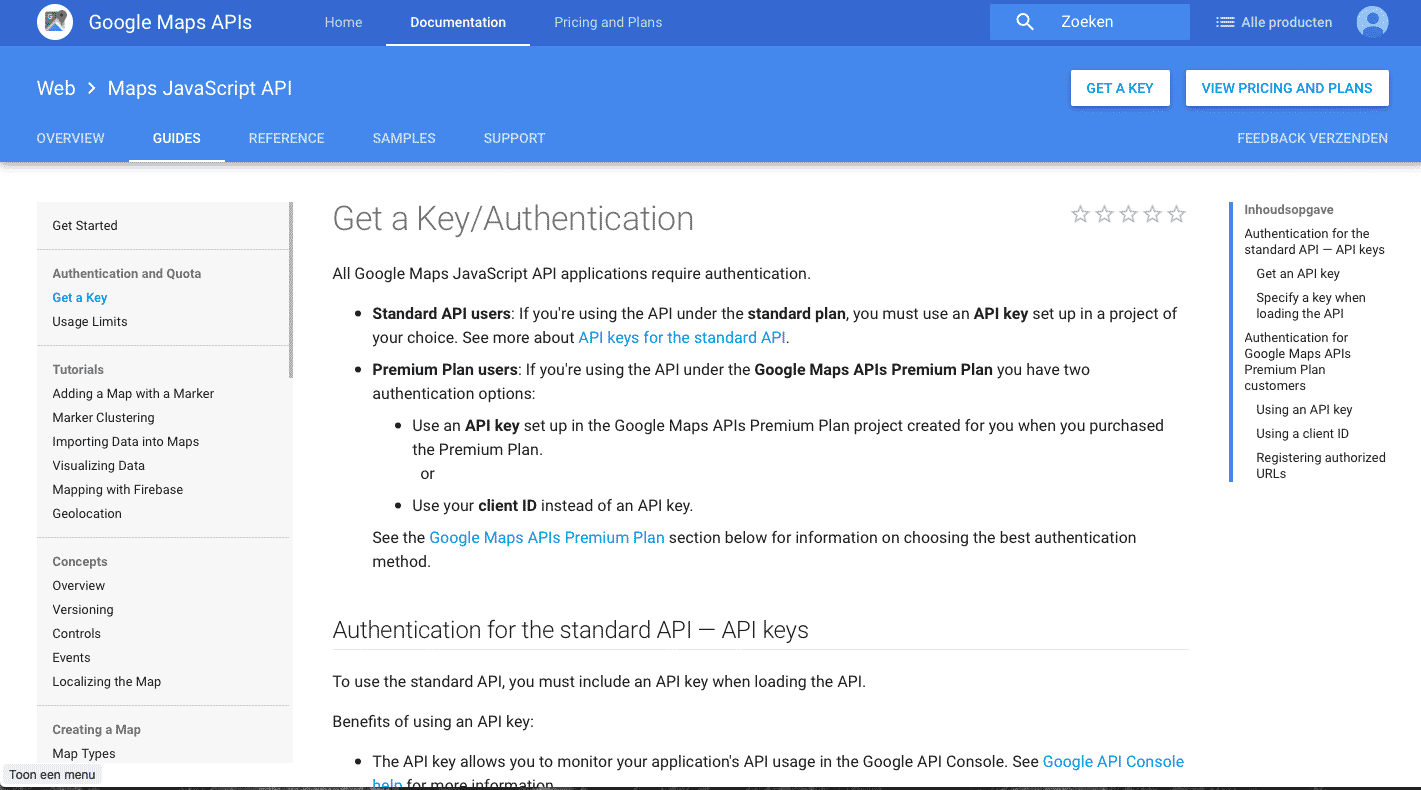Rate the page five stars
The width and height of the screenshot is (1421, 790).
[x=1177, y=214]
